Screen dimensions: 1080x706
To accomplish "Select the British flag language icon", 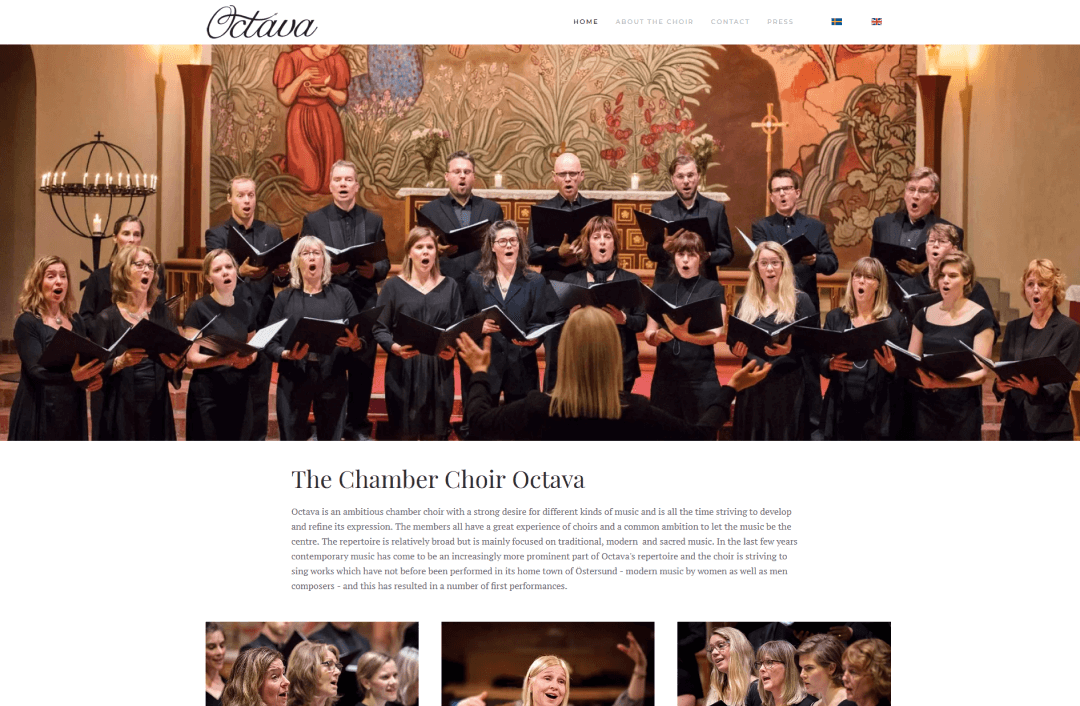I will click(x=876, y=21).
